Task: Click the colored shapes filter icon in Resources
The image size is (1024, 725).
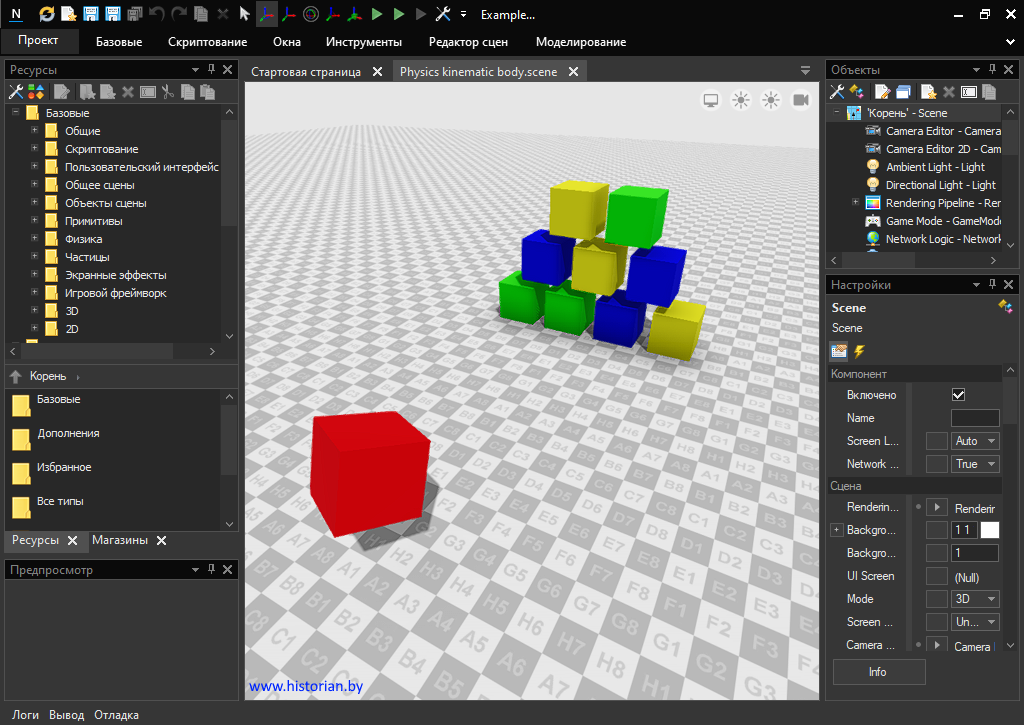Action: tap(35, 92)
